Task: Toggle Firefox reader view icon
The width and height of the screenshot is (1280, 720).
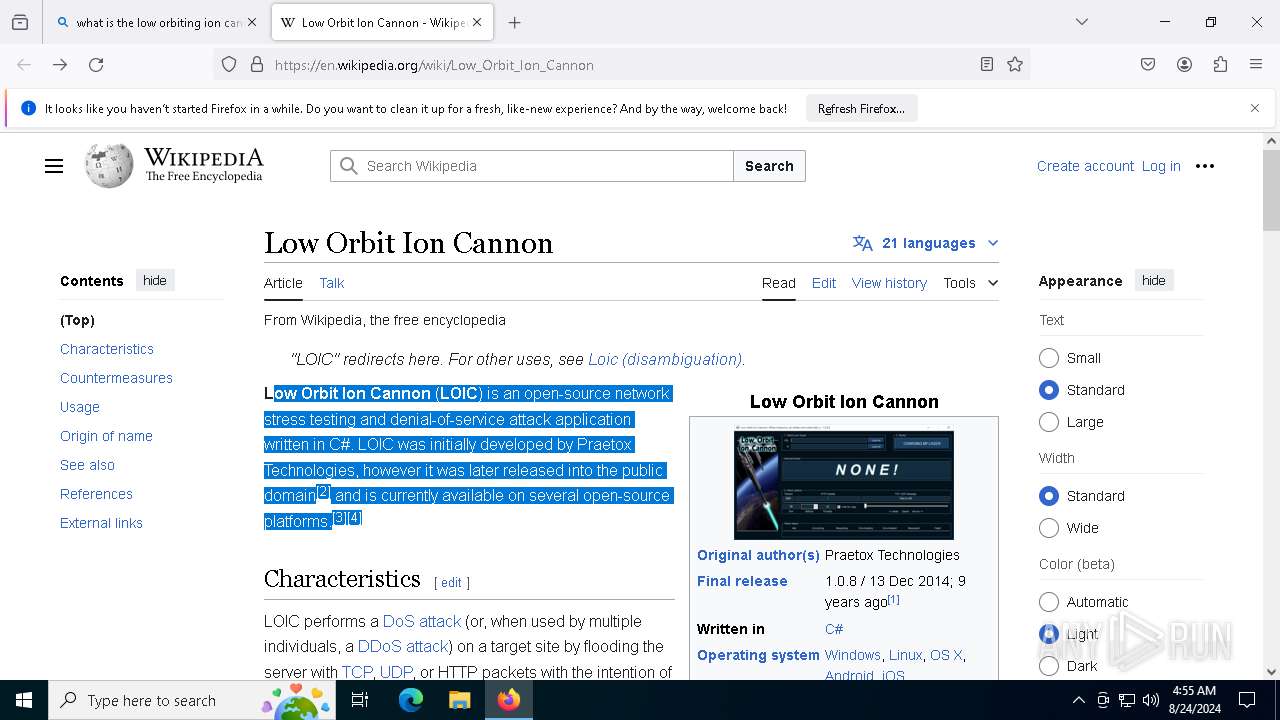Action: click(987, 65)
